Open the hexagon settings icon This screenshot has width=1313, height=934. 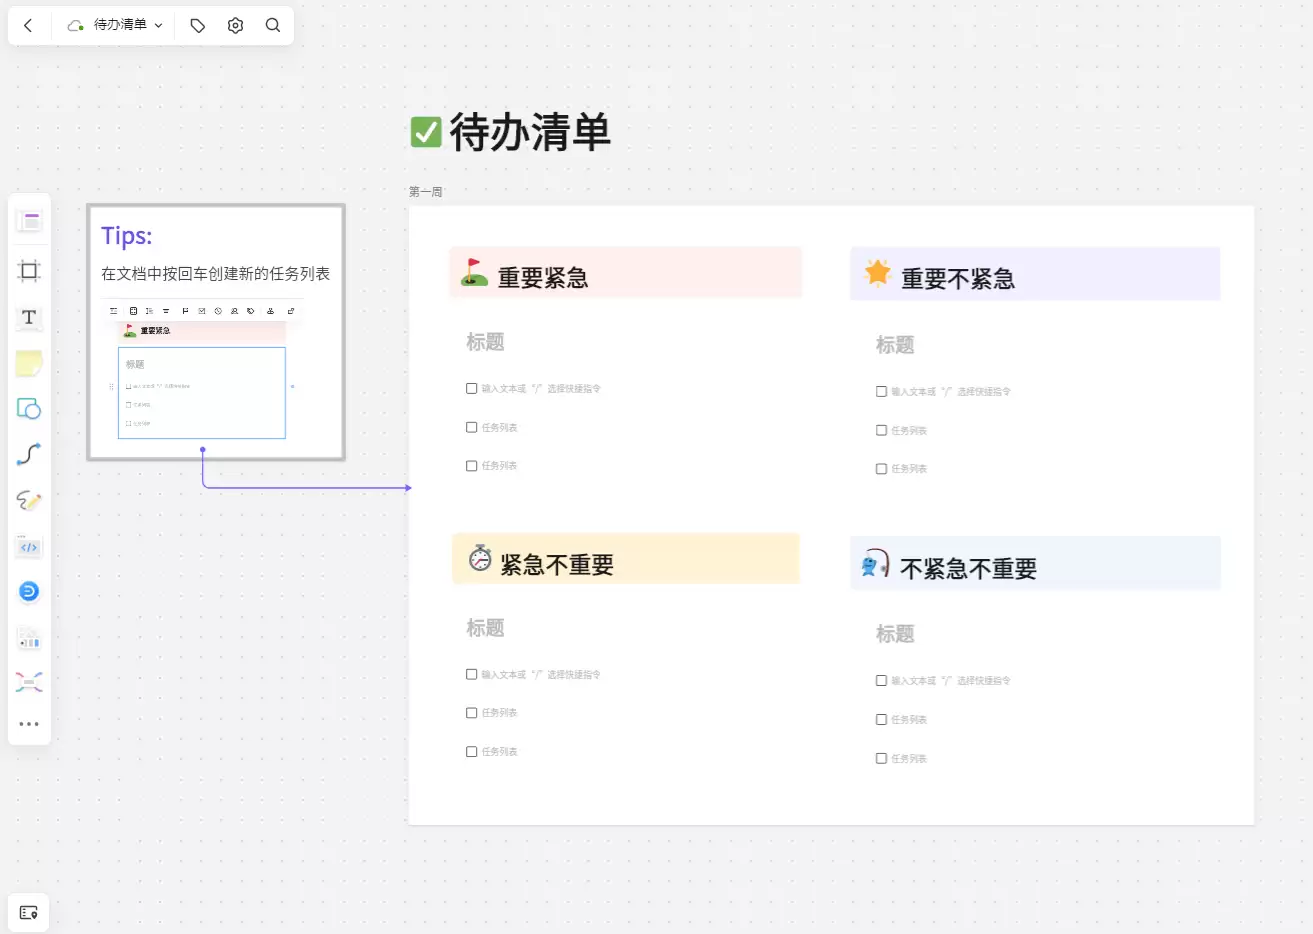tap(235, 25)
